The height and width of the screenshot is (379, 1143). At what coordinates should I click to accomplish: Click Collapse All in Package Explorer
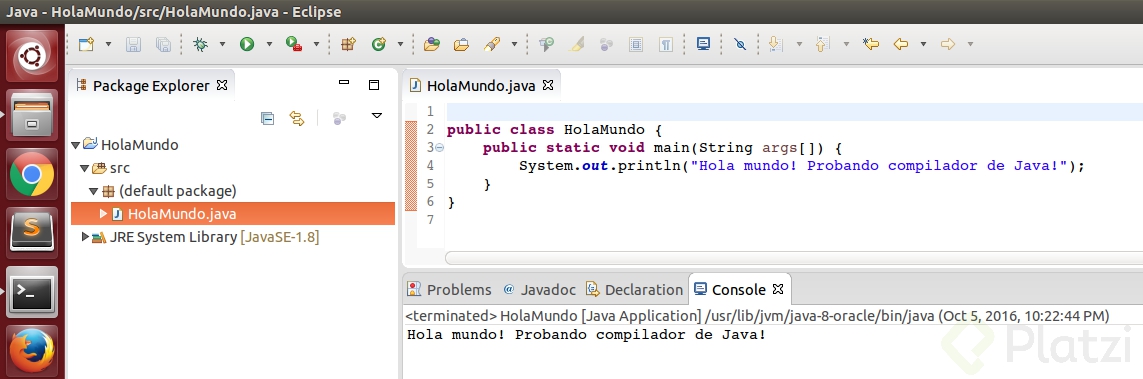pyautogui.click(x=268, y=118)
